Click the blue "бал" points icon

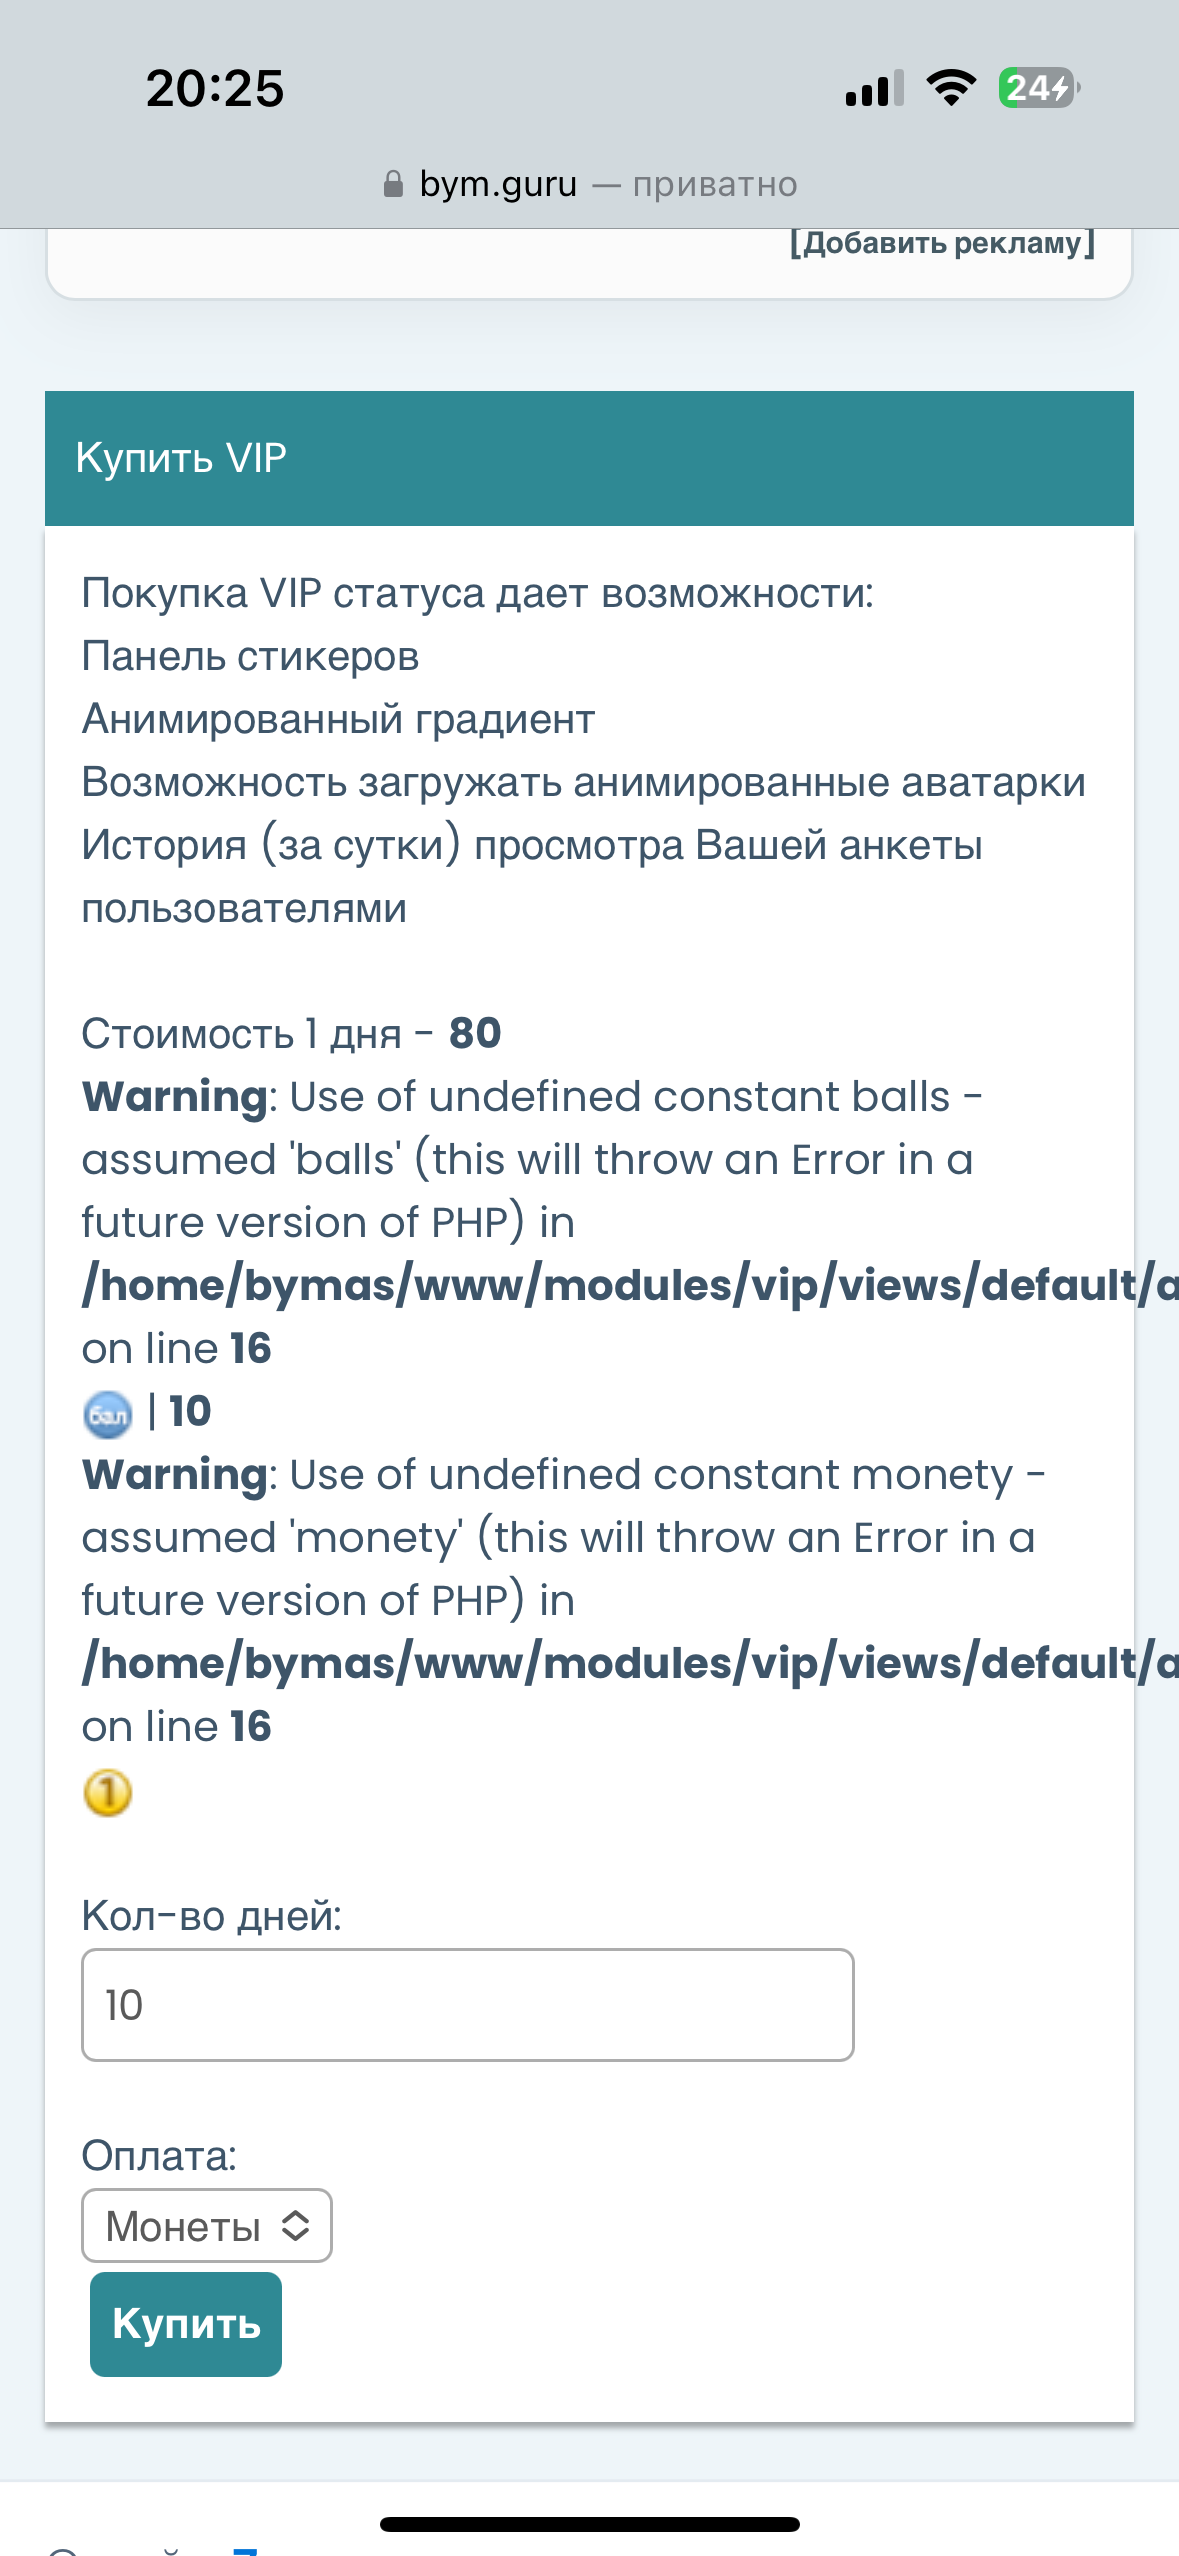(107, 1414)
